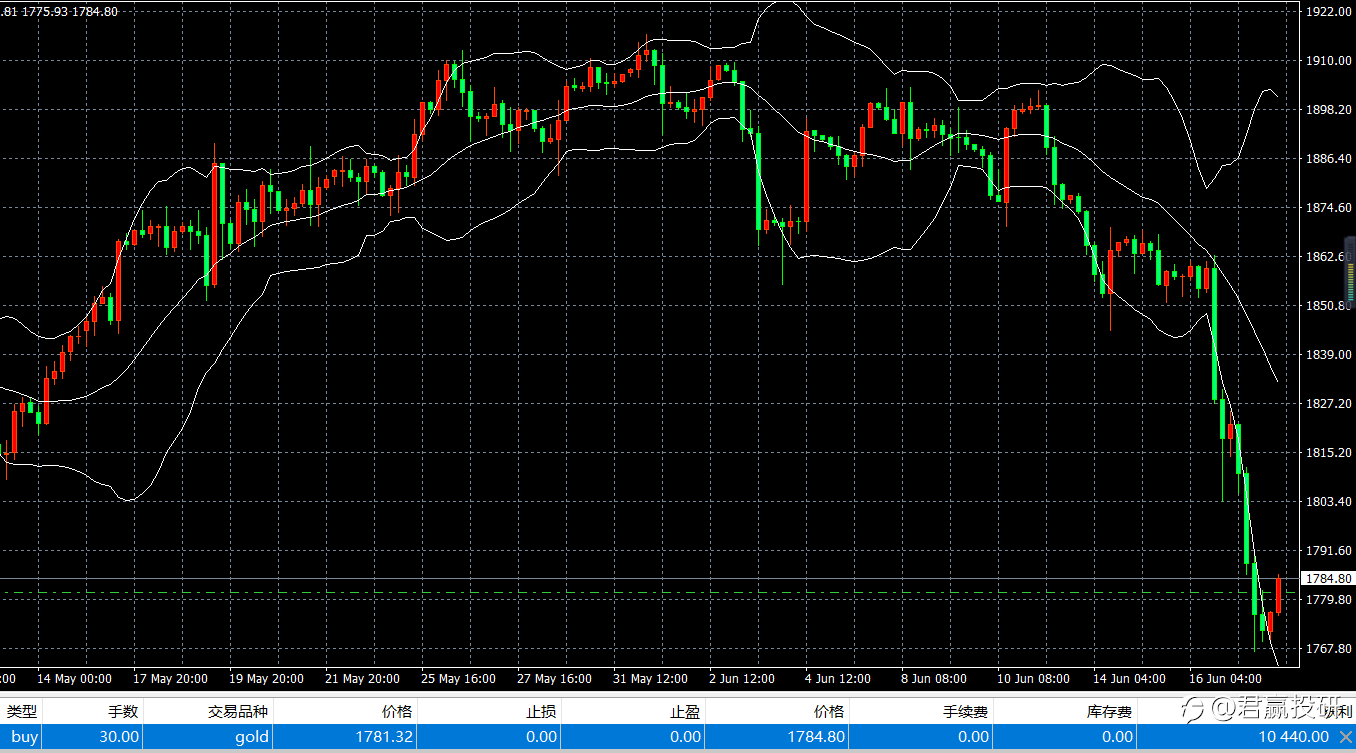1356x753 pixels.
Task: Click the 31 May 12:00 time label
Action: click(650, 679)
